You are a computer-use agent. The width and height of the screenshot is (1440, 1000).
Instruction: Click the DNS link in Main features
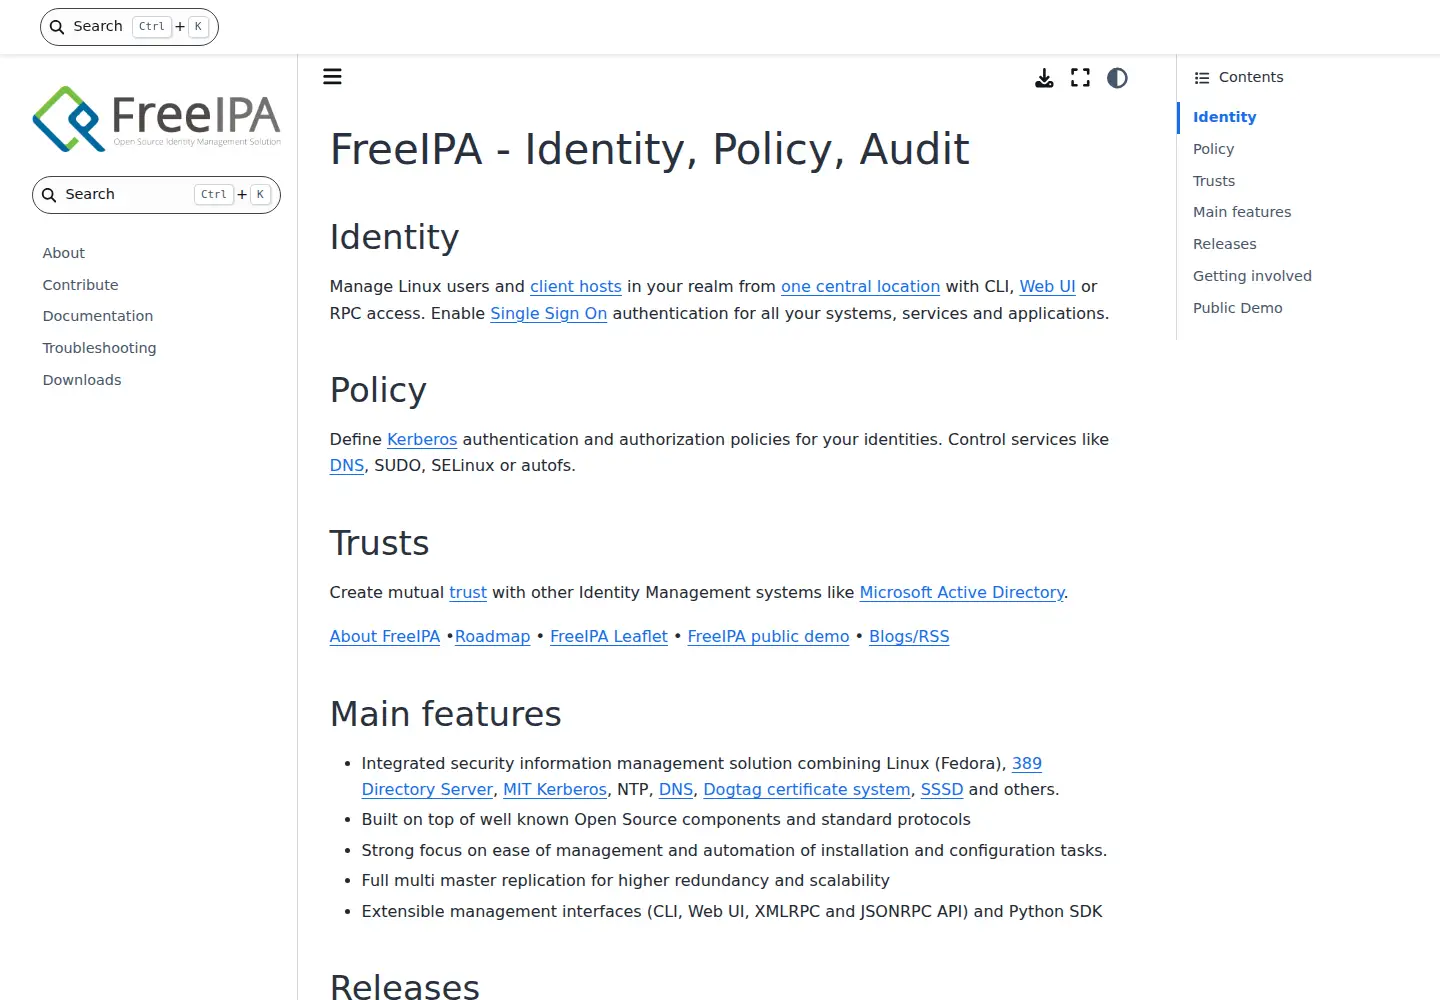point(676,790)
